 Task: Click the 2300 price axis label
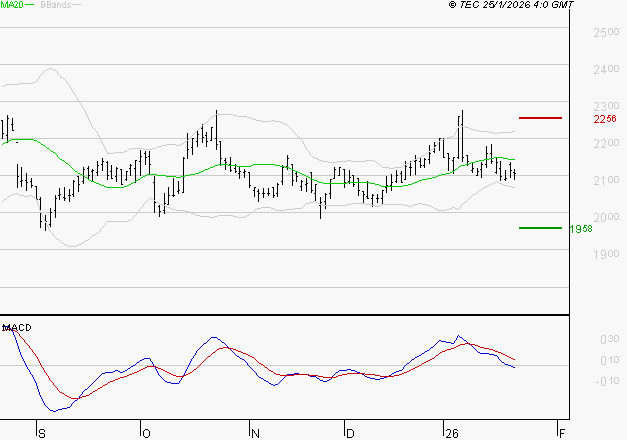click(x=606, y=106)
